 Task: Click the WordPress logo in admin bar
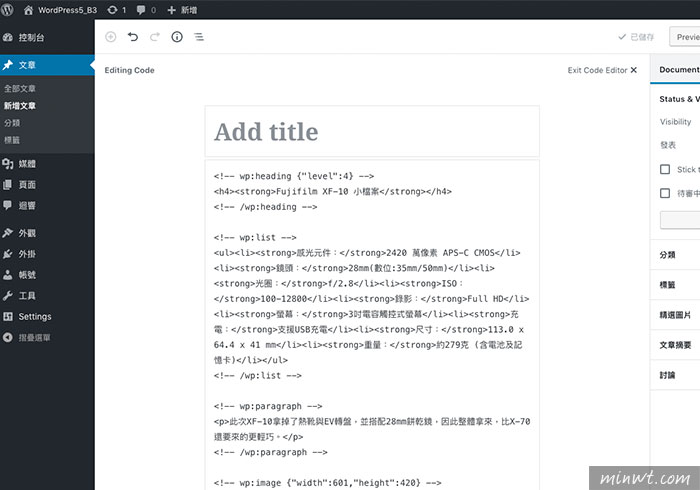tap(8, 9)
